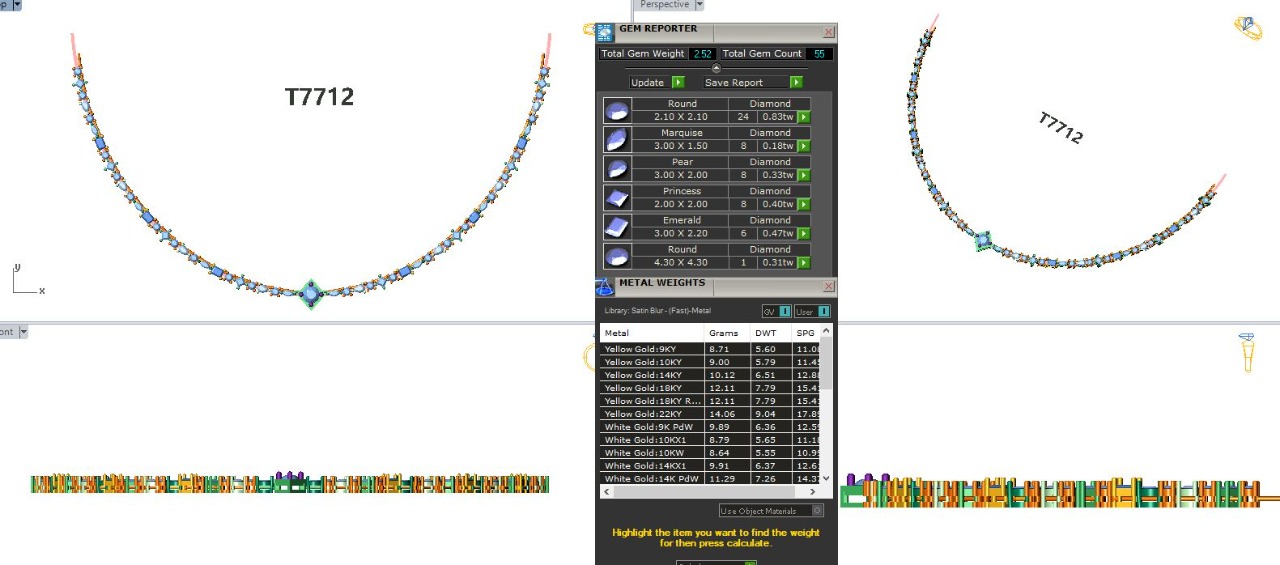
Task: Click the DWT column header
Action: (x=769, y=333)
